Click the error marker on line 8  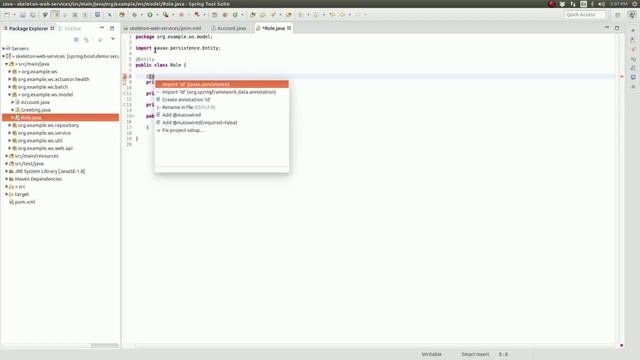point(125,76)
